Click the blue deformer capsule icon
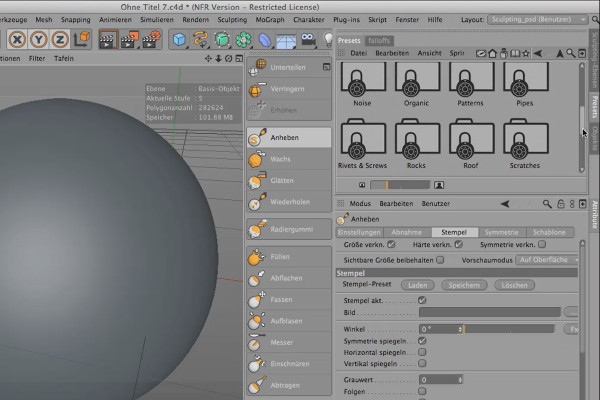The width and height of the screenshot is (600, 400). 264,39
